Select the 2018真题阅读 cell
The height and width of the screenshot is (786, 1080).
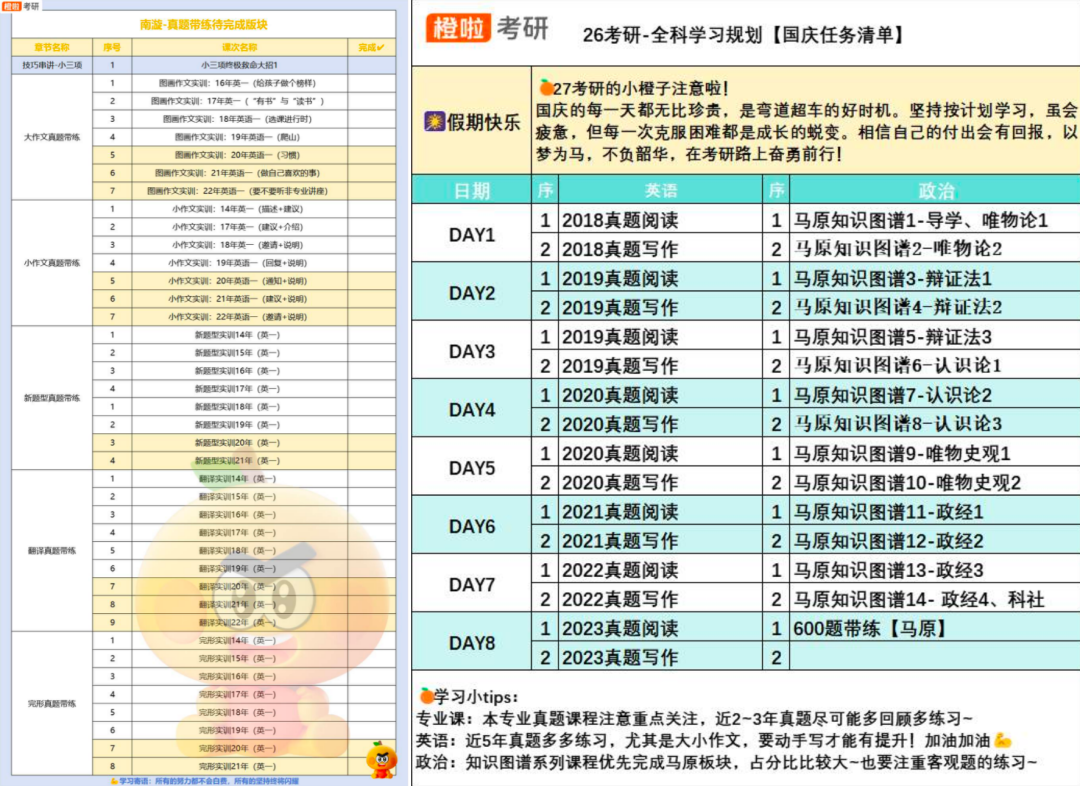[661, 220]
